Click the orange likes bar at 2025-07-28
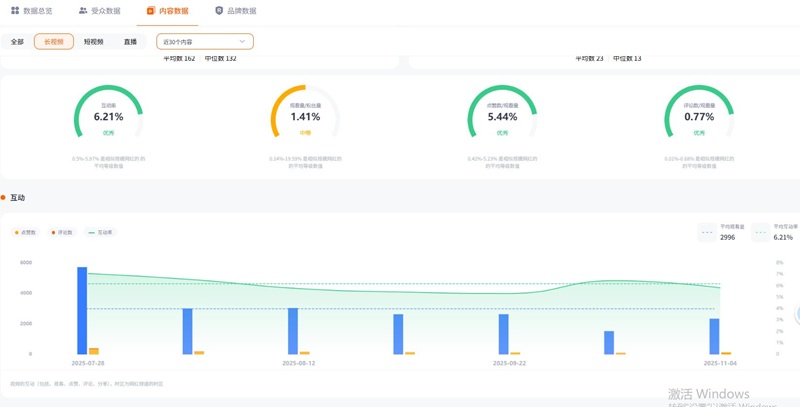The height and width of the screenshot is (407, 800). [94, 351]
